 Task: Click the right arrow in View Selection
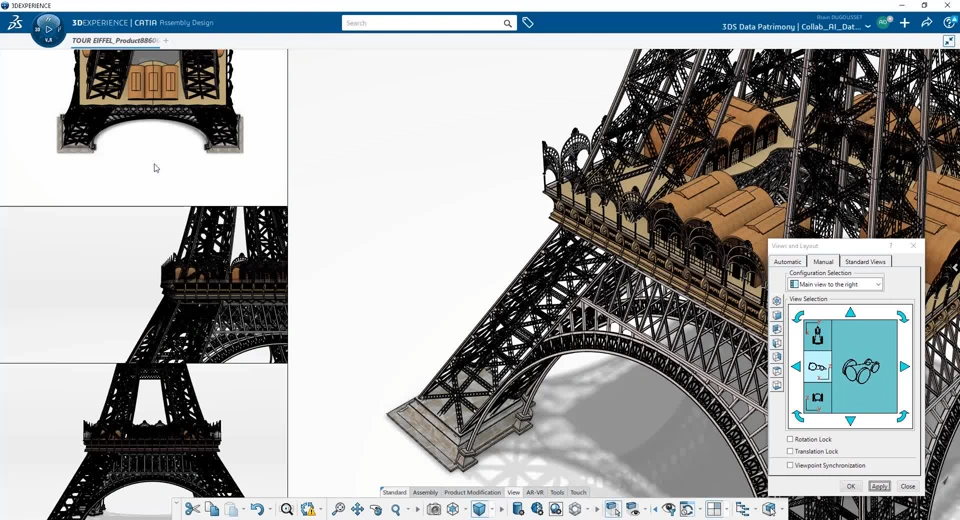point(904,366)
